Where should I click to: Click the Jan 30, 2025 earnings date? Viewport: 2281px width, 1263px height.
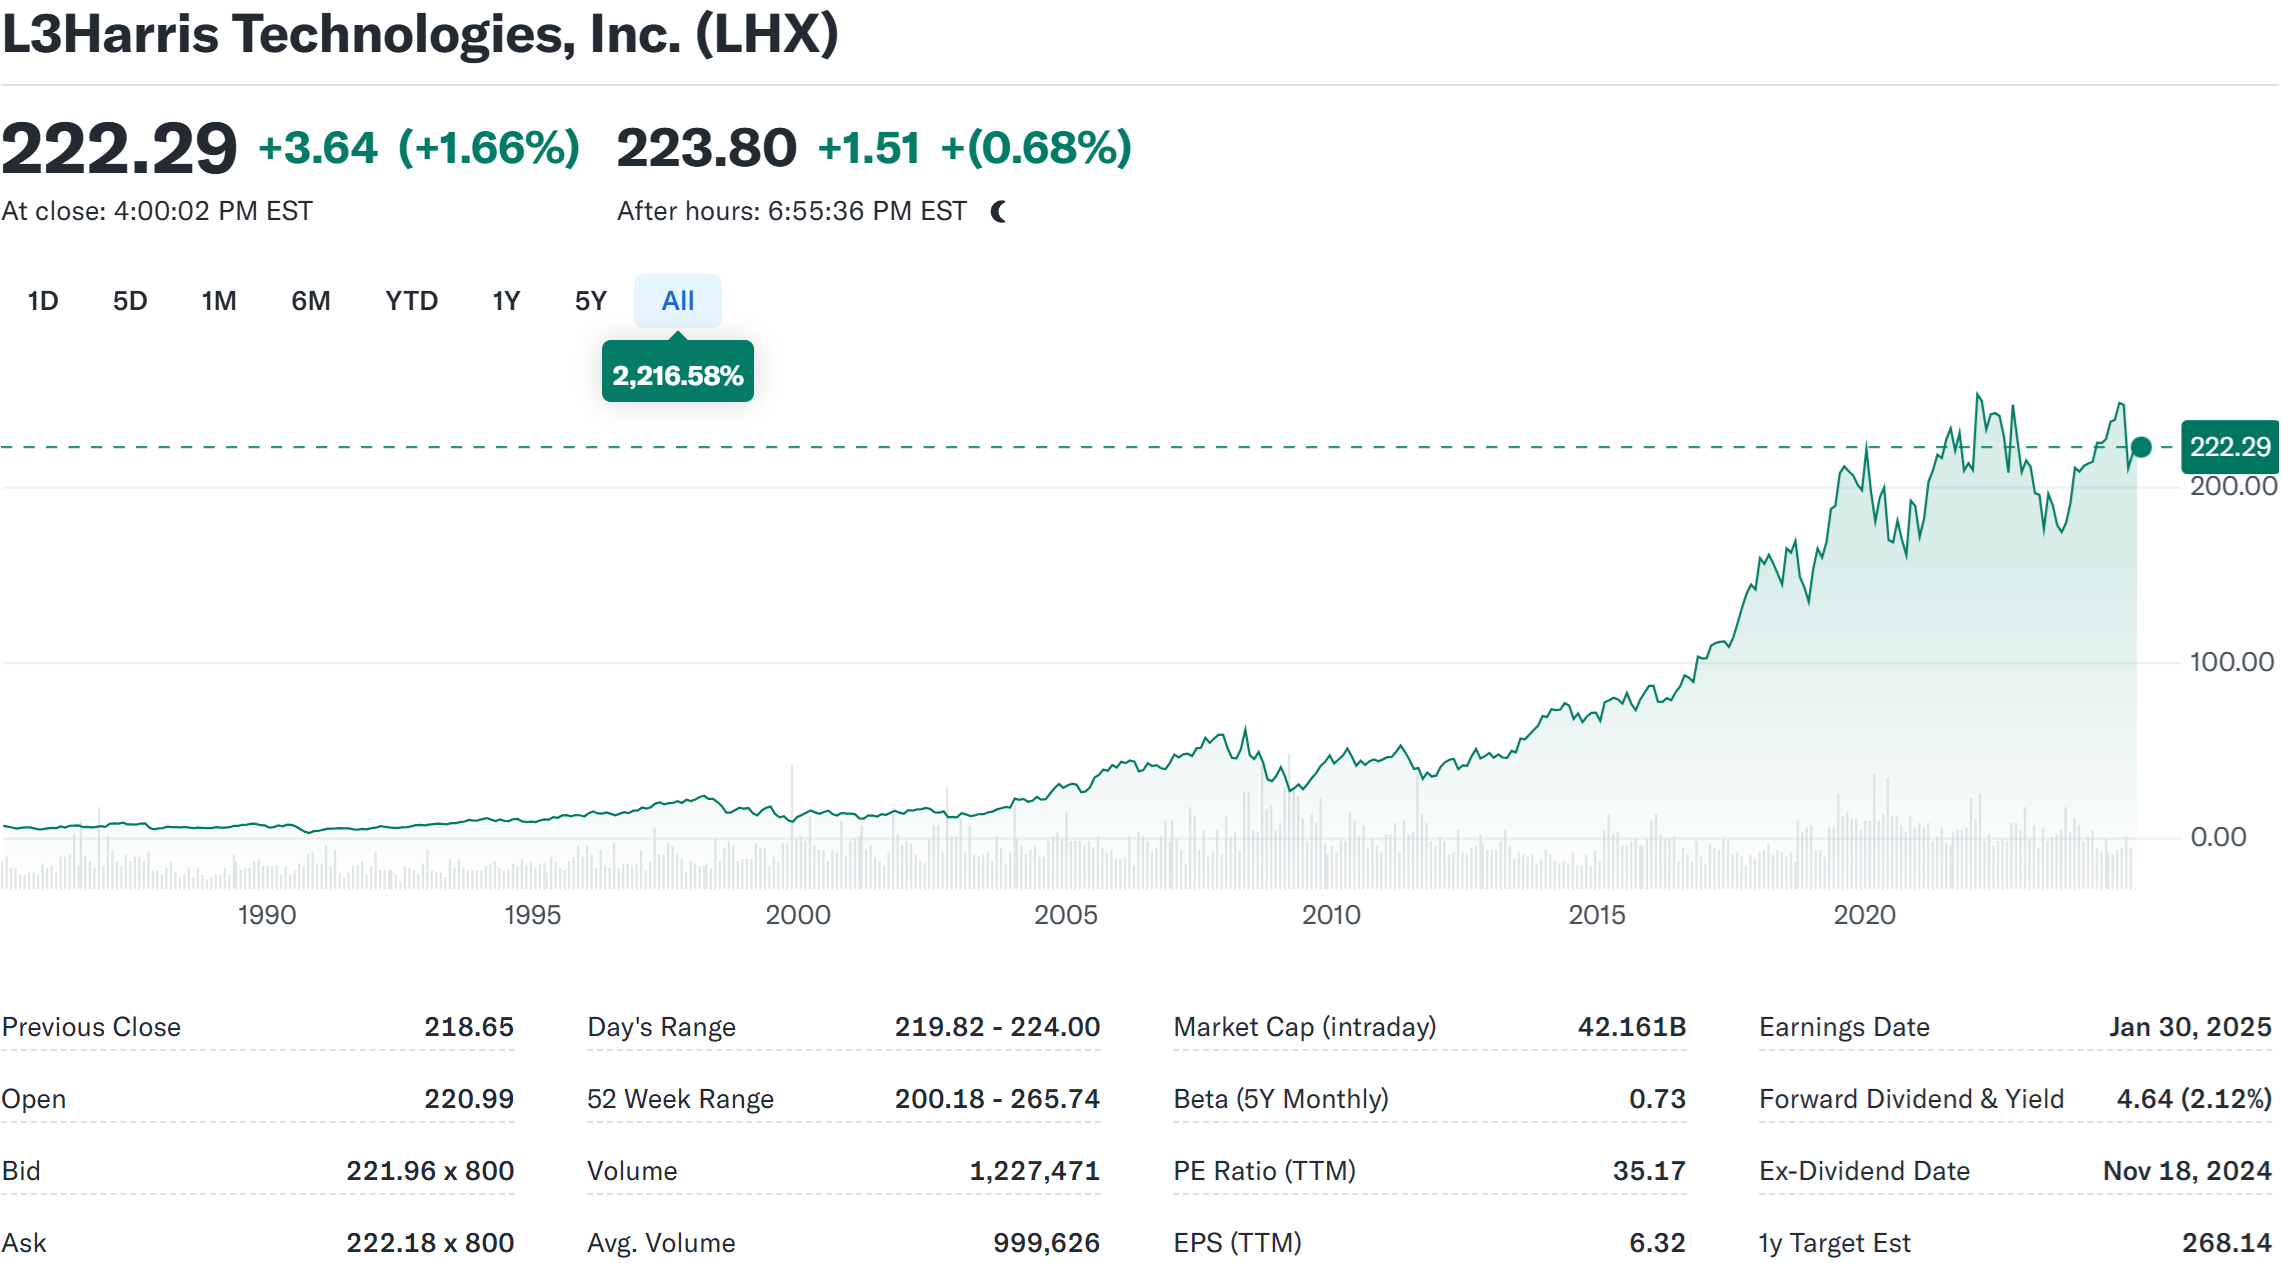click(2190, 1027)
